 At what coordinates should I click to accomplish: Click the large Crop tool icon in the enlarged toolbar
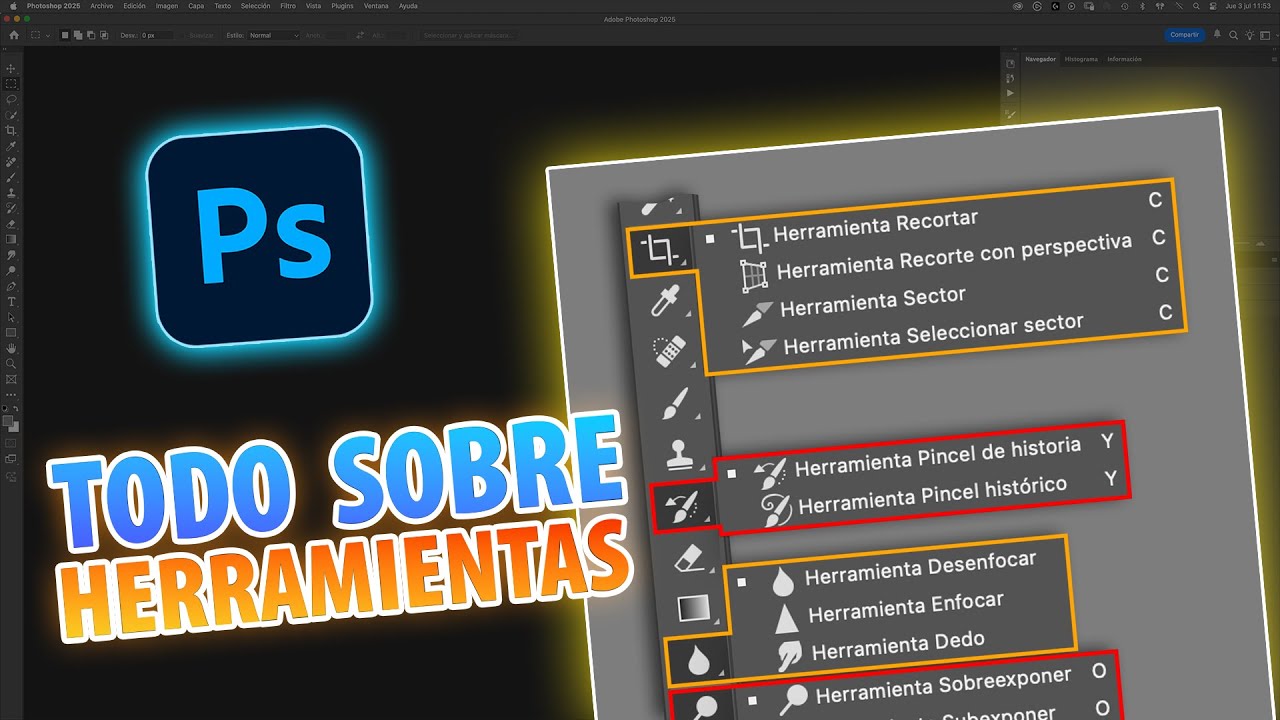tap(662, 250)
